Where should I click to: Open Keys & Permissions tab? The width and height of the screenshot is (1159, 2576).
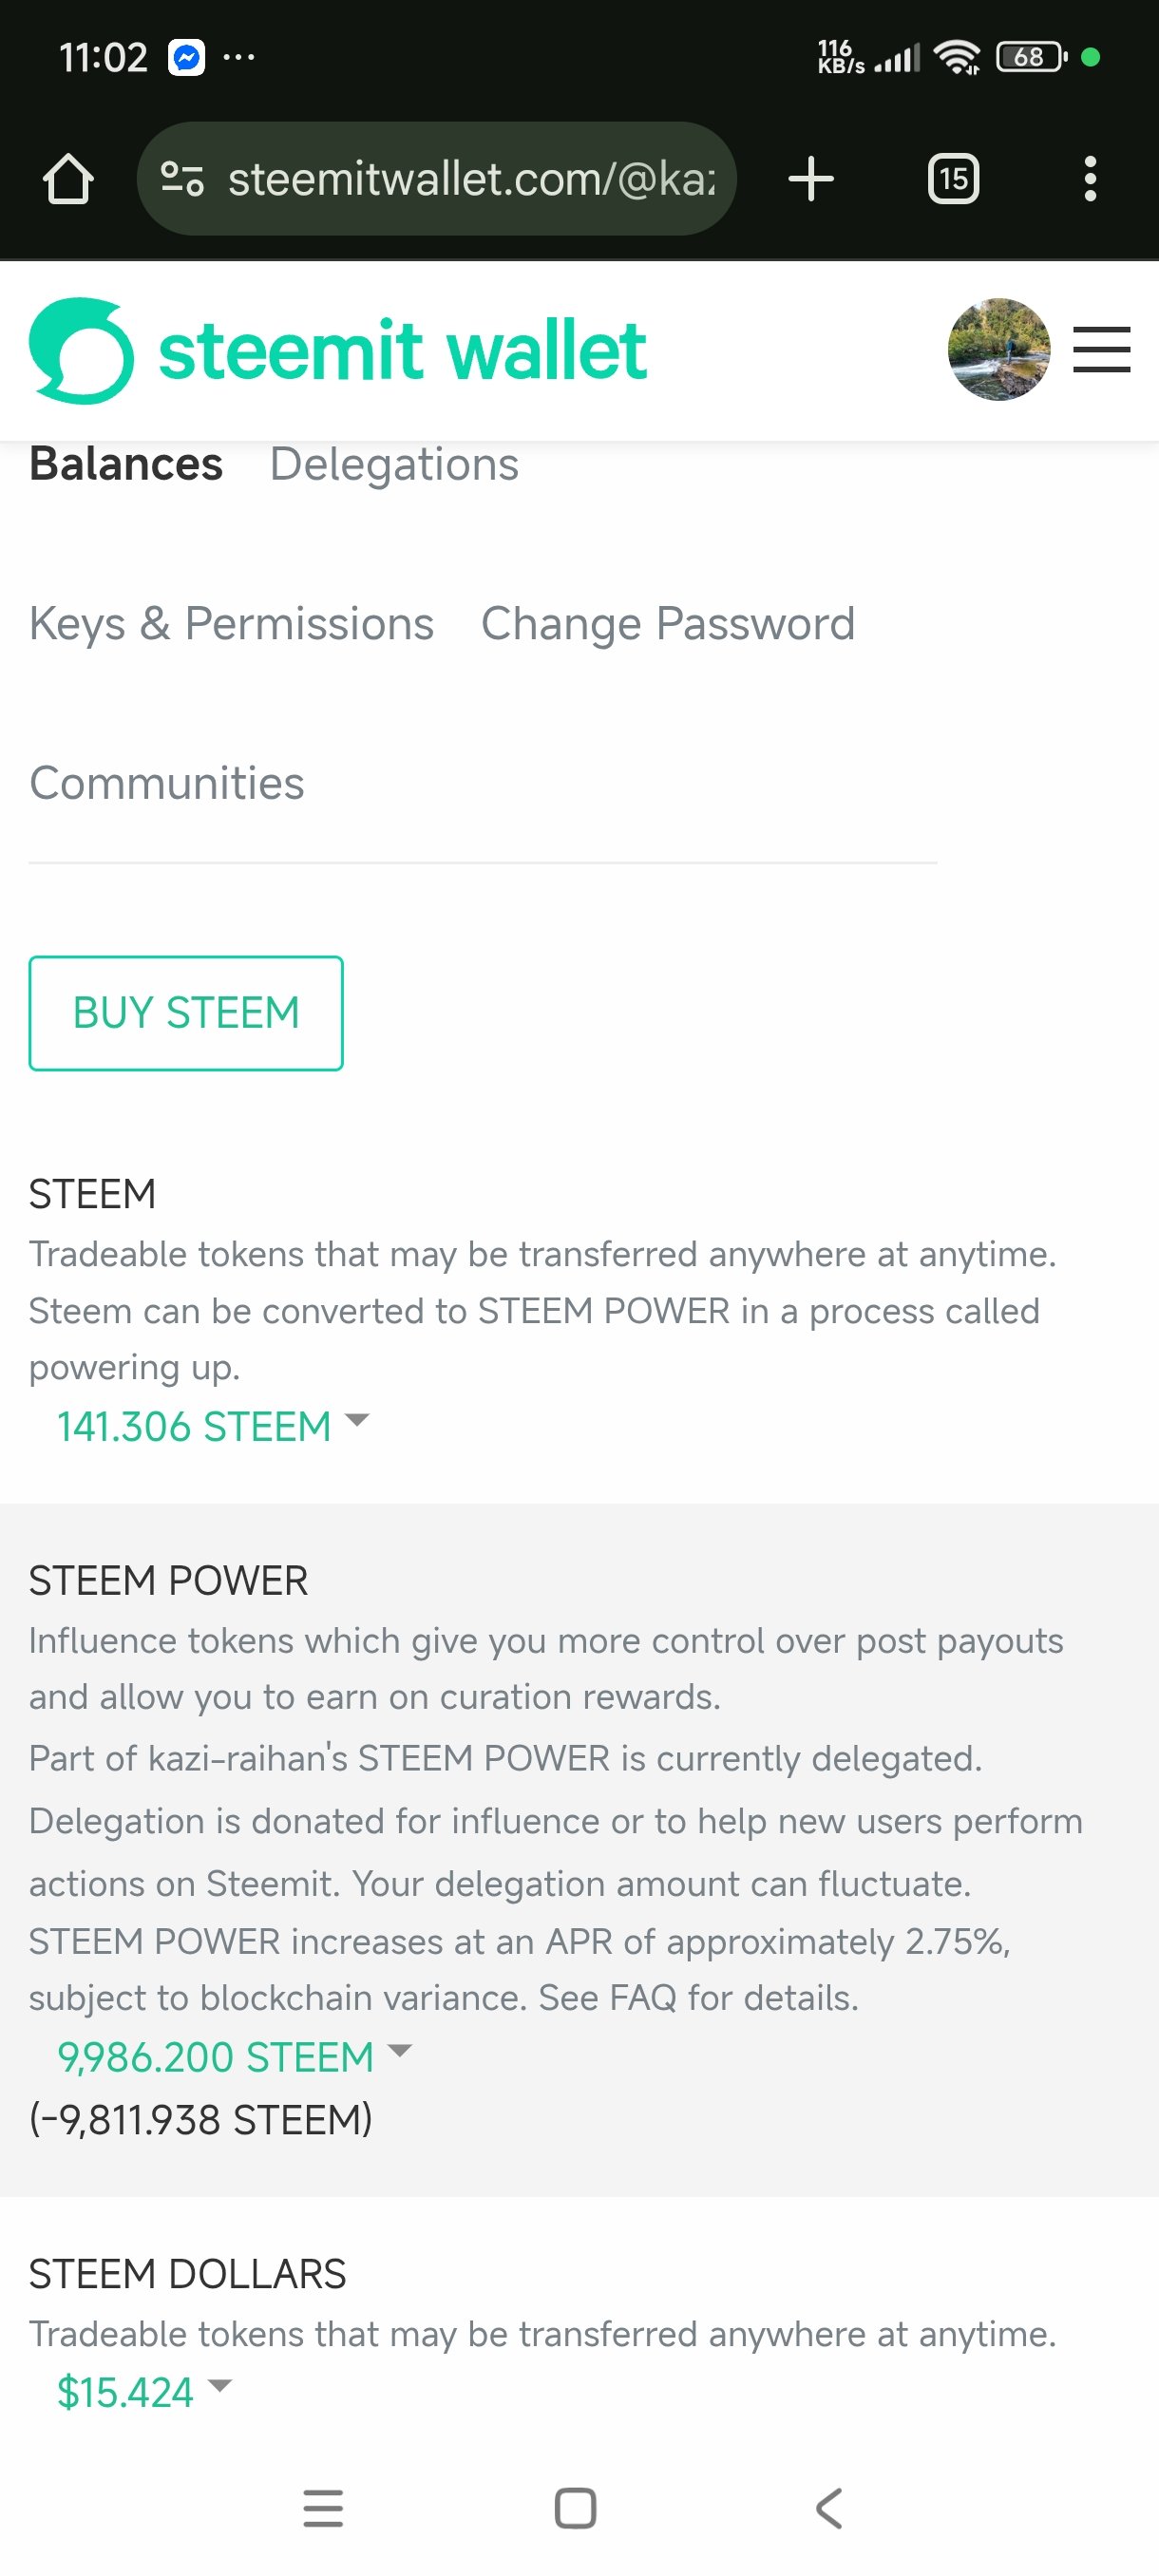click(x=232, y=624)
